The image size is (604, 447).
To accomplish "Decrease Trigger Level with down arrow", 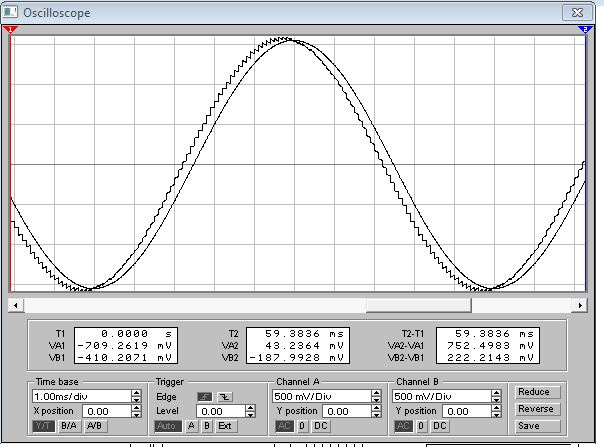I will [250, 415].
